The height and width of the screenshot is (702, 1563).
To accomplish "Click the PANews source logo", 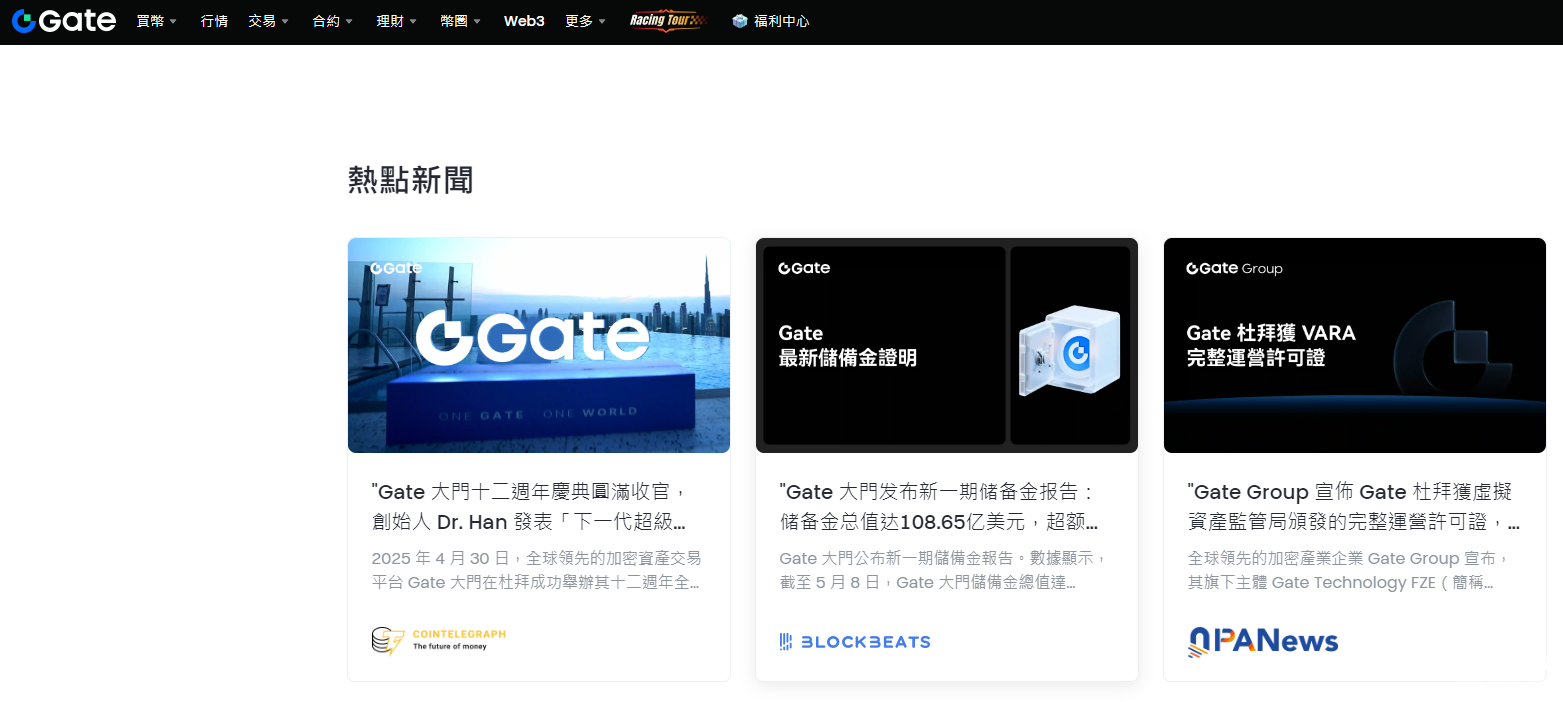I will (x=1263, y=641).
